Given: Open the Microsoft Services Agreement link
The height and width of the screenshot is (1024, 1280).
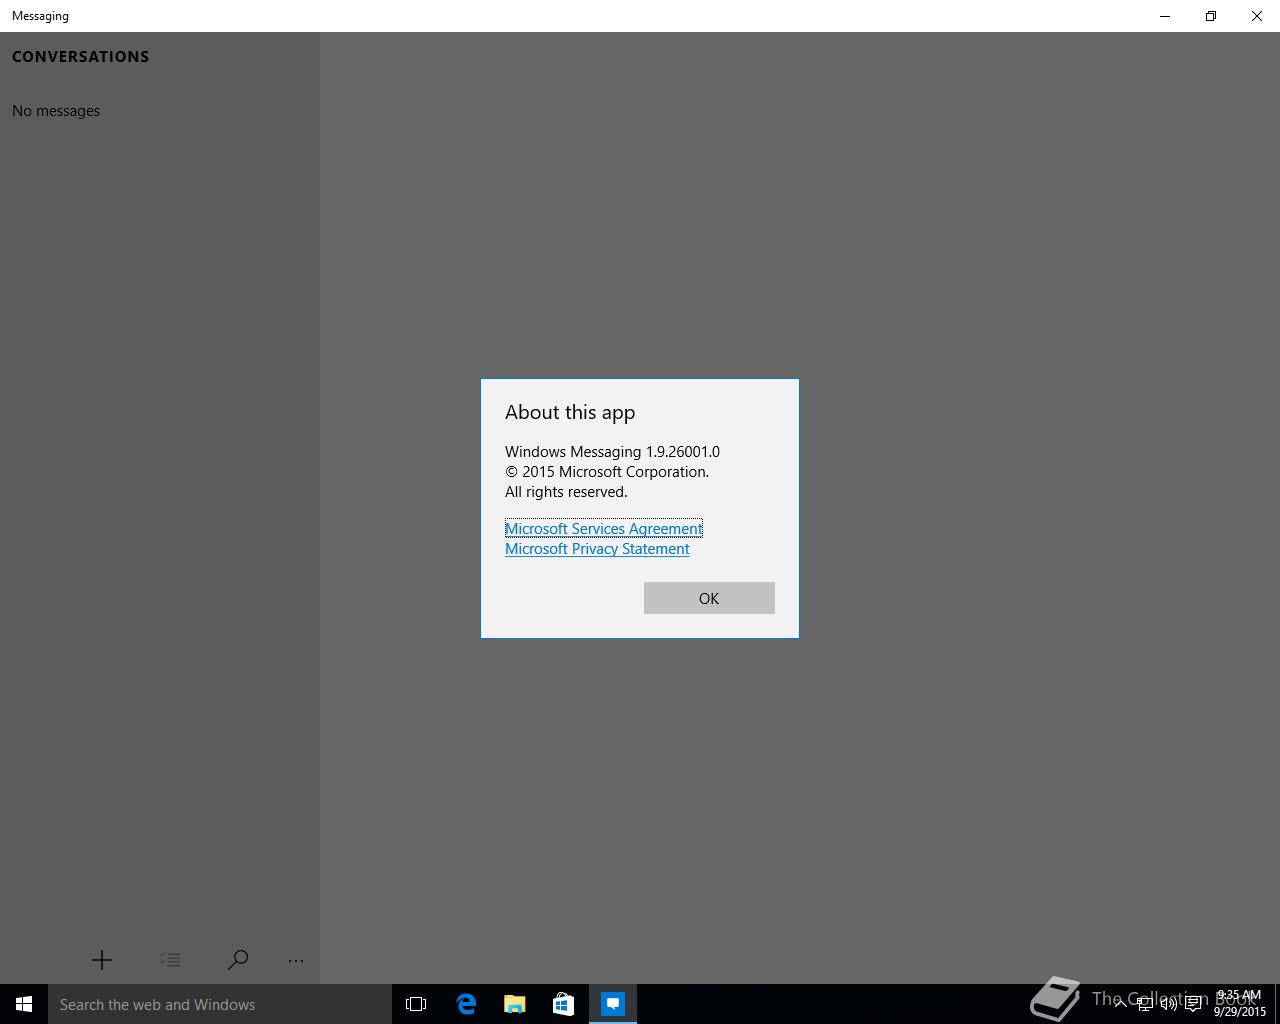Looking at the screenshot, I should [x=604, y=528].
